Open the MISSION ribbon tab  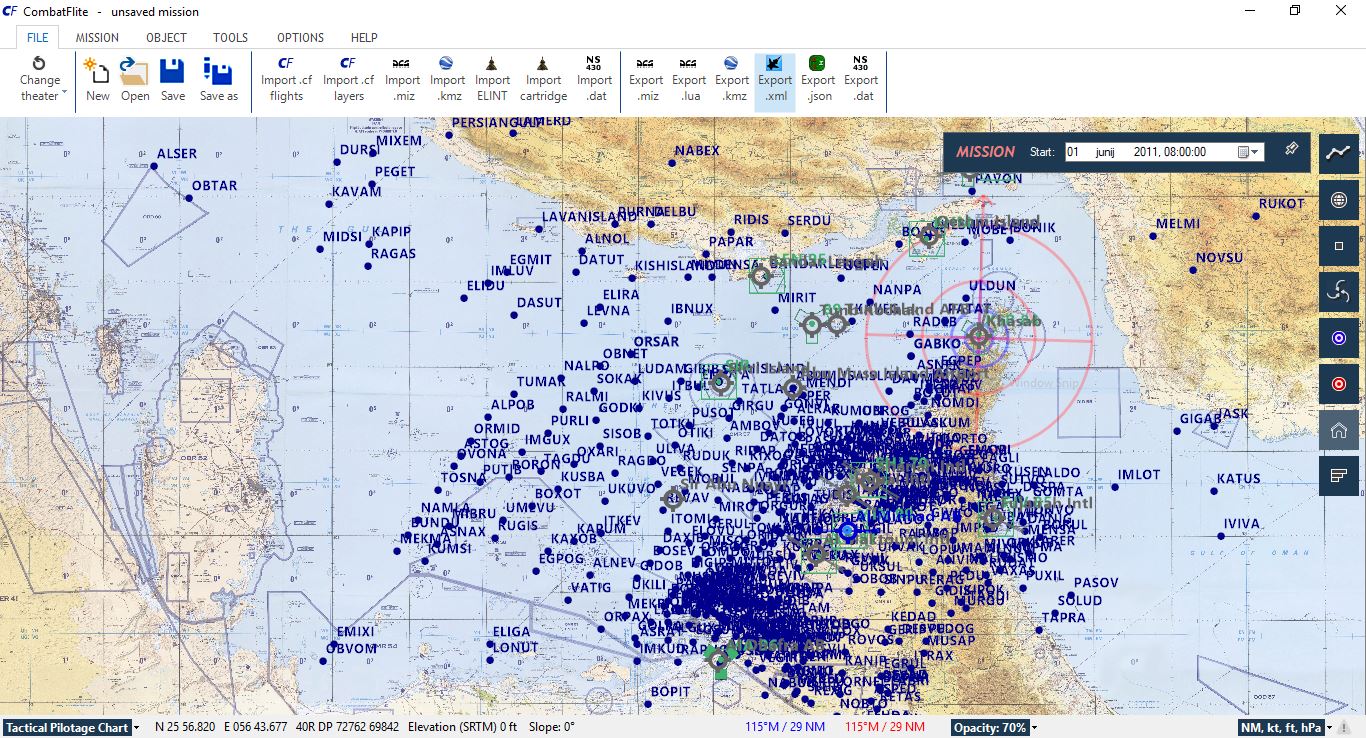[x=97, y=38]
